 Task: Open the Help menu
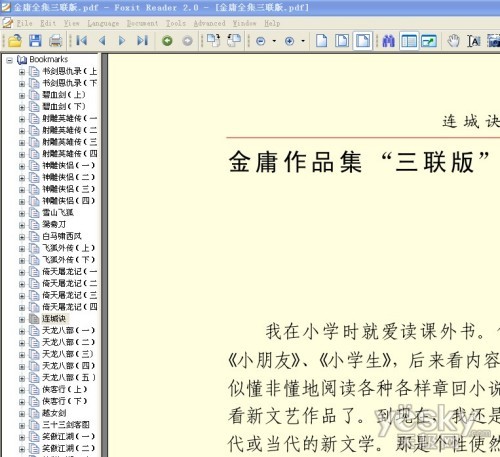pos(272,23)
